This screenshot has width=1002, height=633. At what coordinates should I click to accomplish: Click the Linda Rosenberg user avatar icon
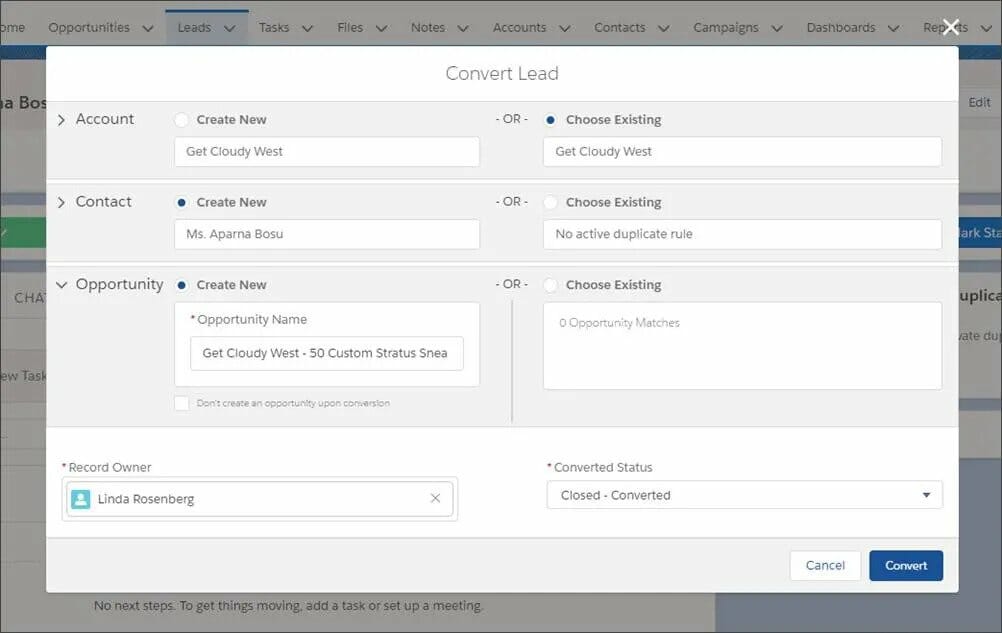pos(81,499)
